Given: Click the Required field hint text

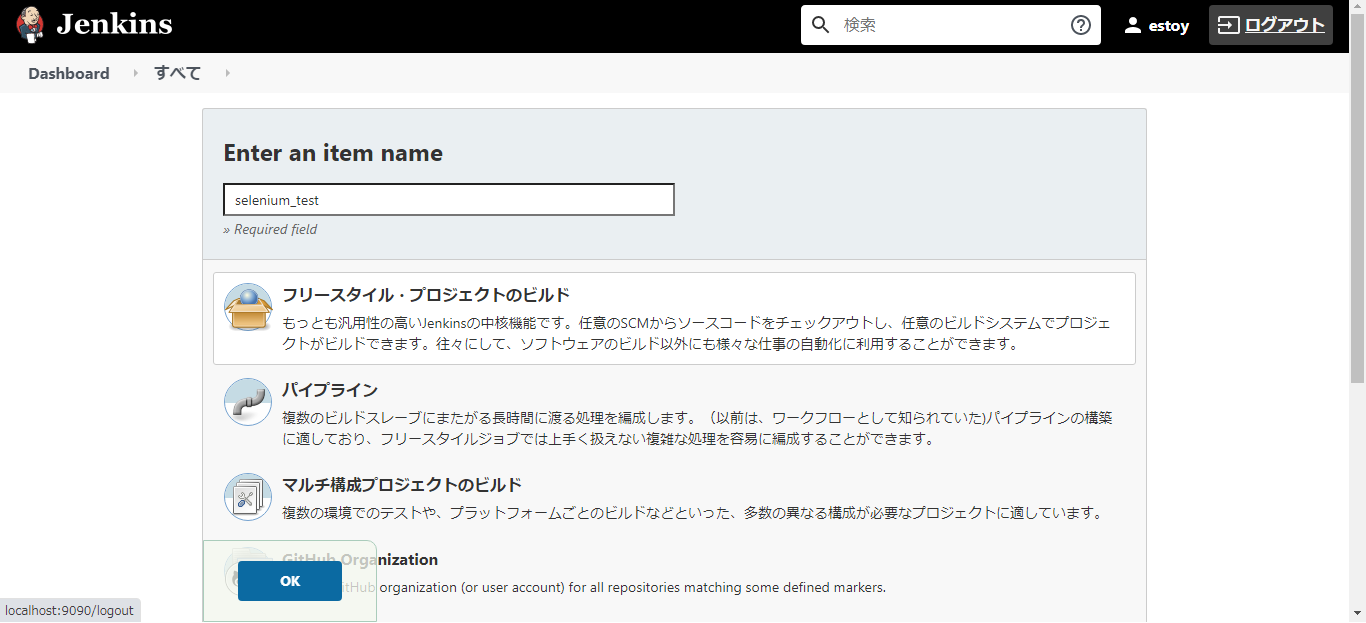Looking at the screenshot, I should click(x=270, y=229).
